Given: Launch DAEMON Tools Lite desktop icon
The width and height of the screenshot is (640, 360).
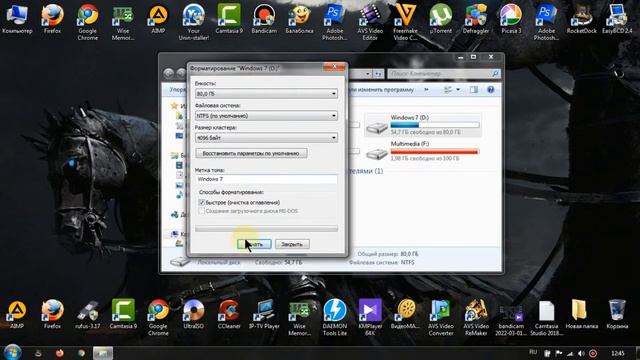Looking at the screenshot, I should [x=335, y=318].
